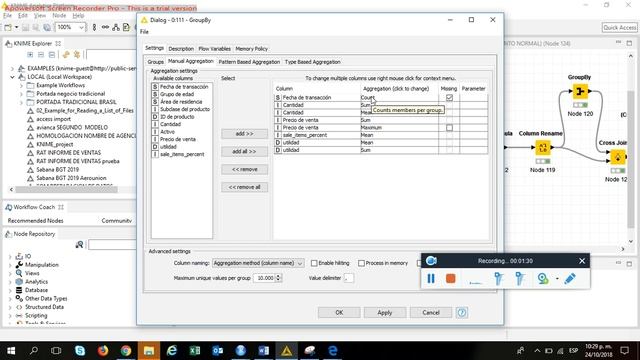Viewport: 640px width, 360px height.
Task: Stop the recording with the orange button
Action: 451,278
